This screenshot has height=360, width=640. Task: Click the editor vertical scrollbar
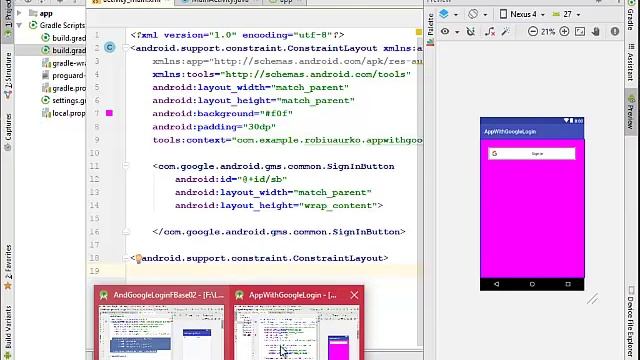coord(420,192)
